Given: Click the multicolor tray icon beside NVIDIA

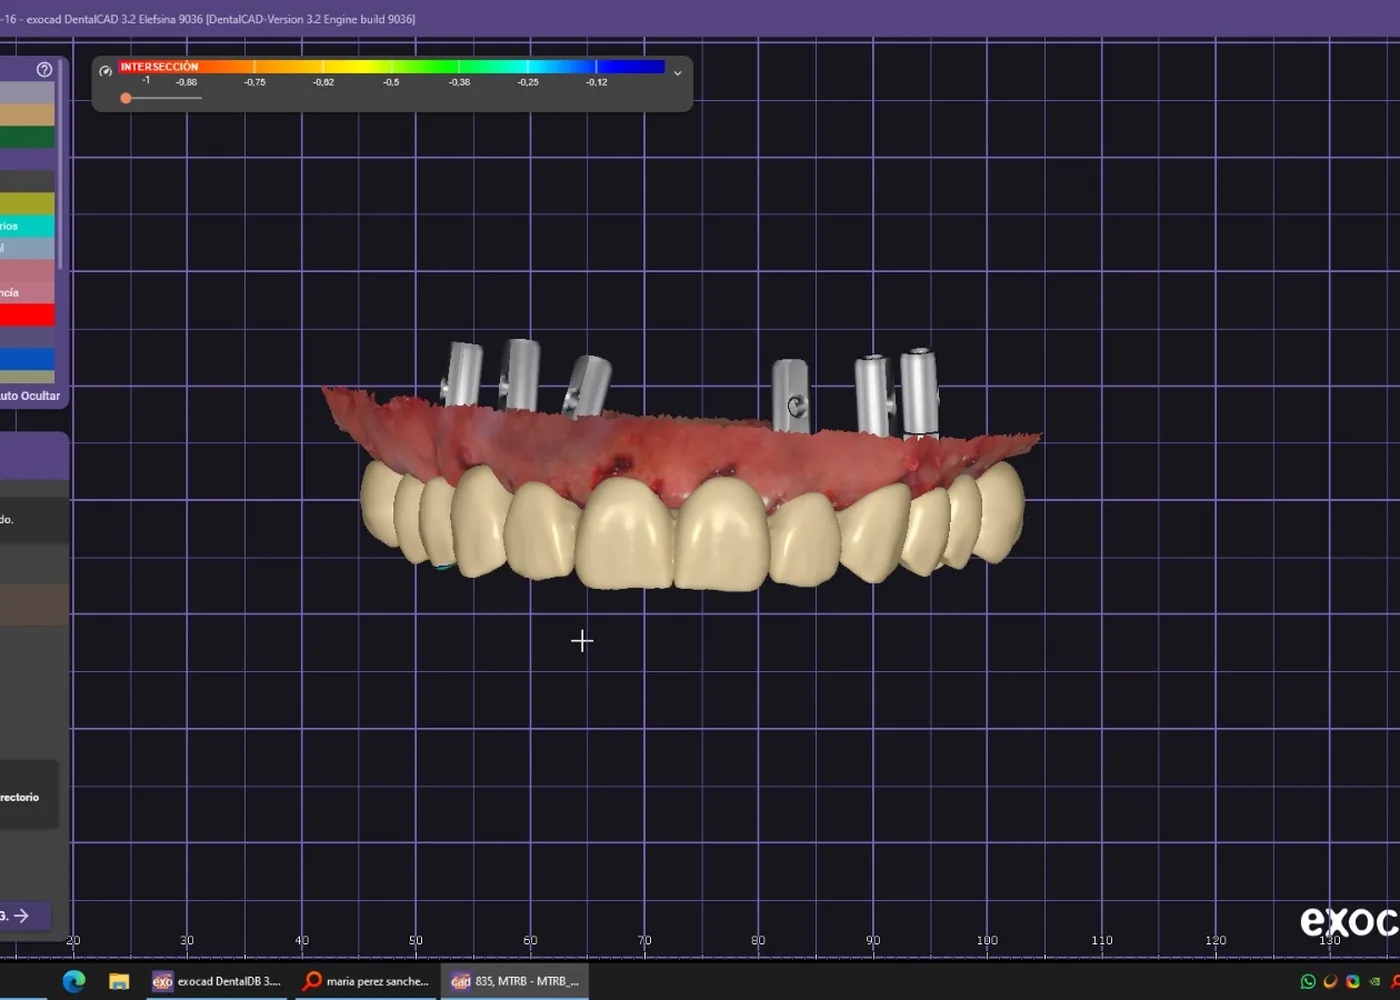Looking at the screenshot, I should pos(1353,982).
